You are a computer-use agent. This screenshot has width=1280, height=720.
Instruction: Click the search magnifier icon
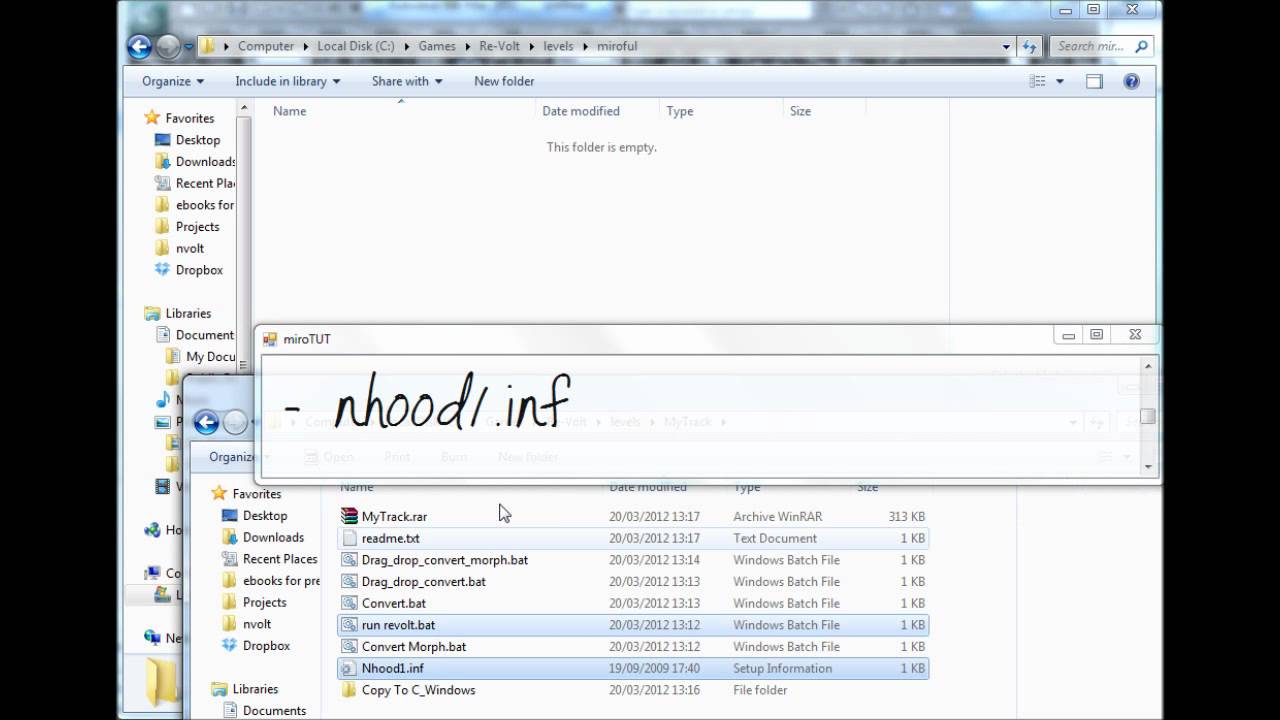tap(1142, 46)
